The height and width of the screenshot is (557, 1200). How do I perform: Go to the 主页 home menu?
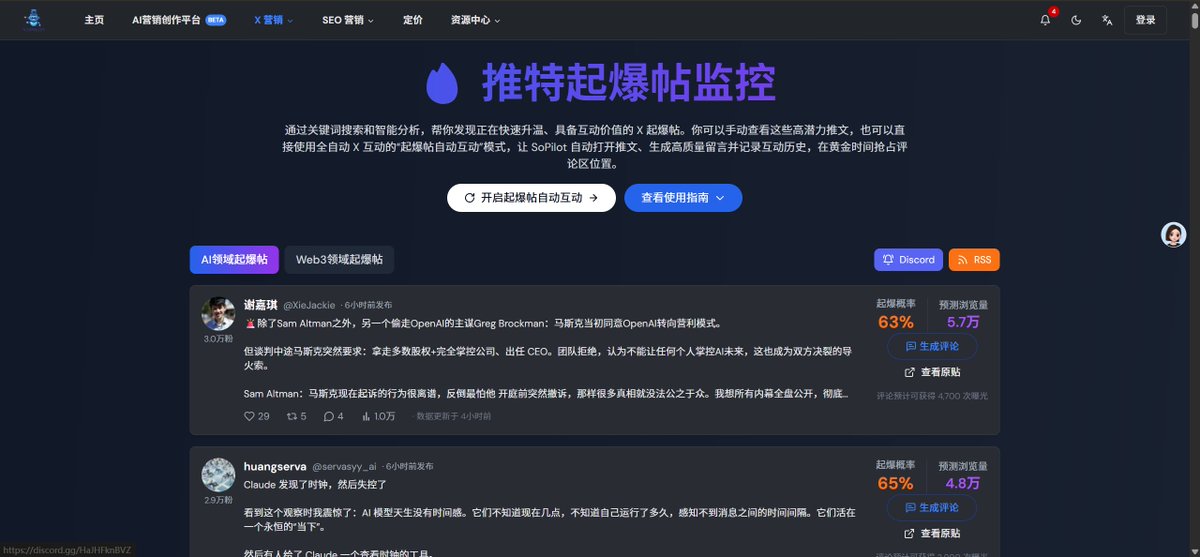coord(94,20)
